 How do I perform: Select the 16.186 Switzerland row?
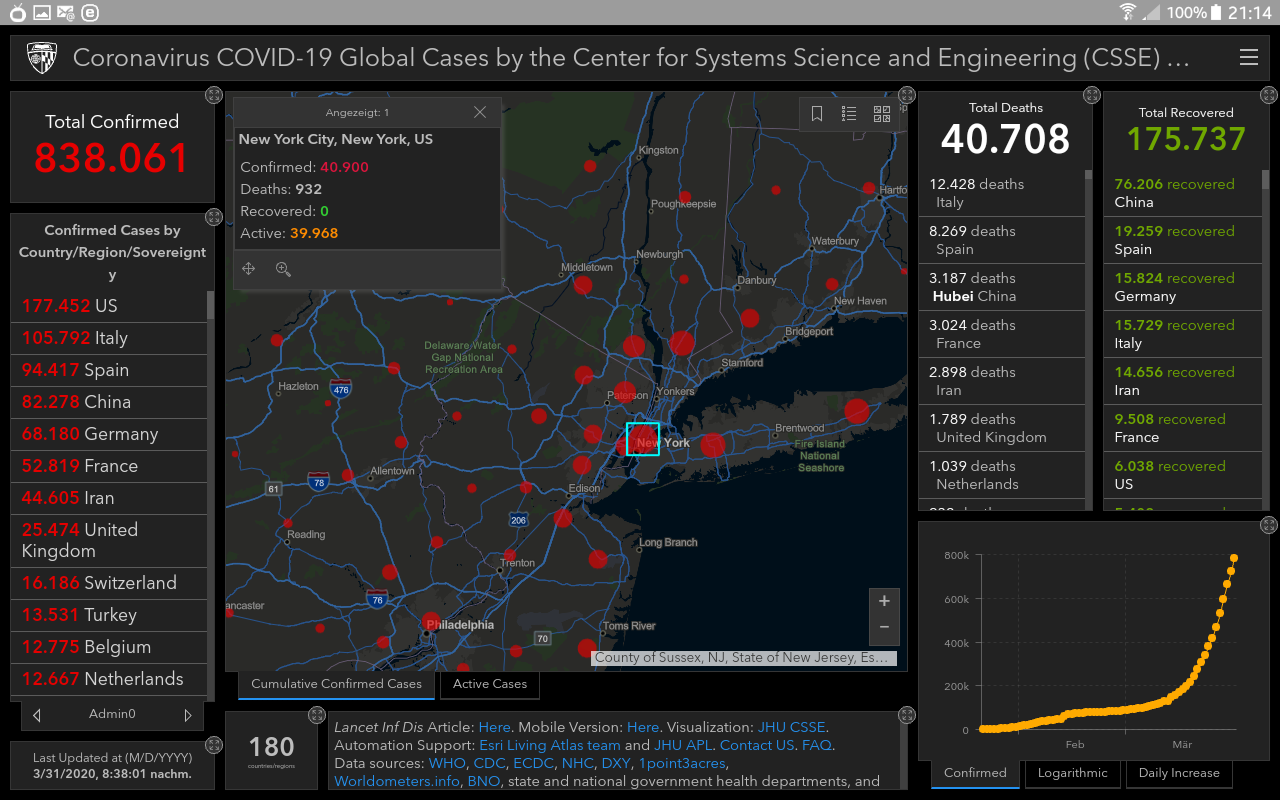click(109, 583)
